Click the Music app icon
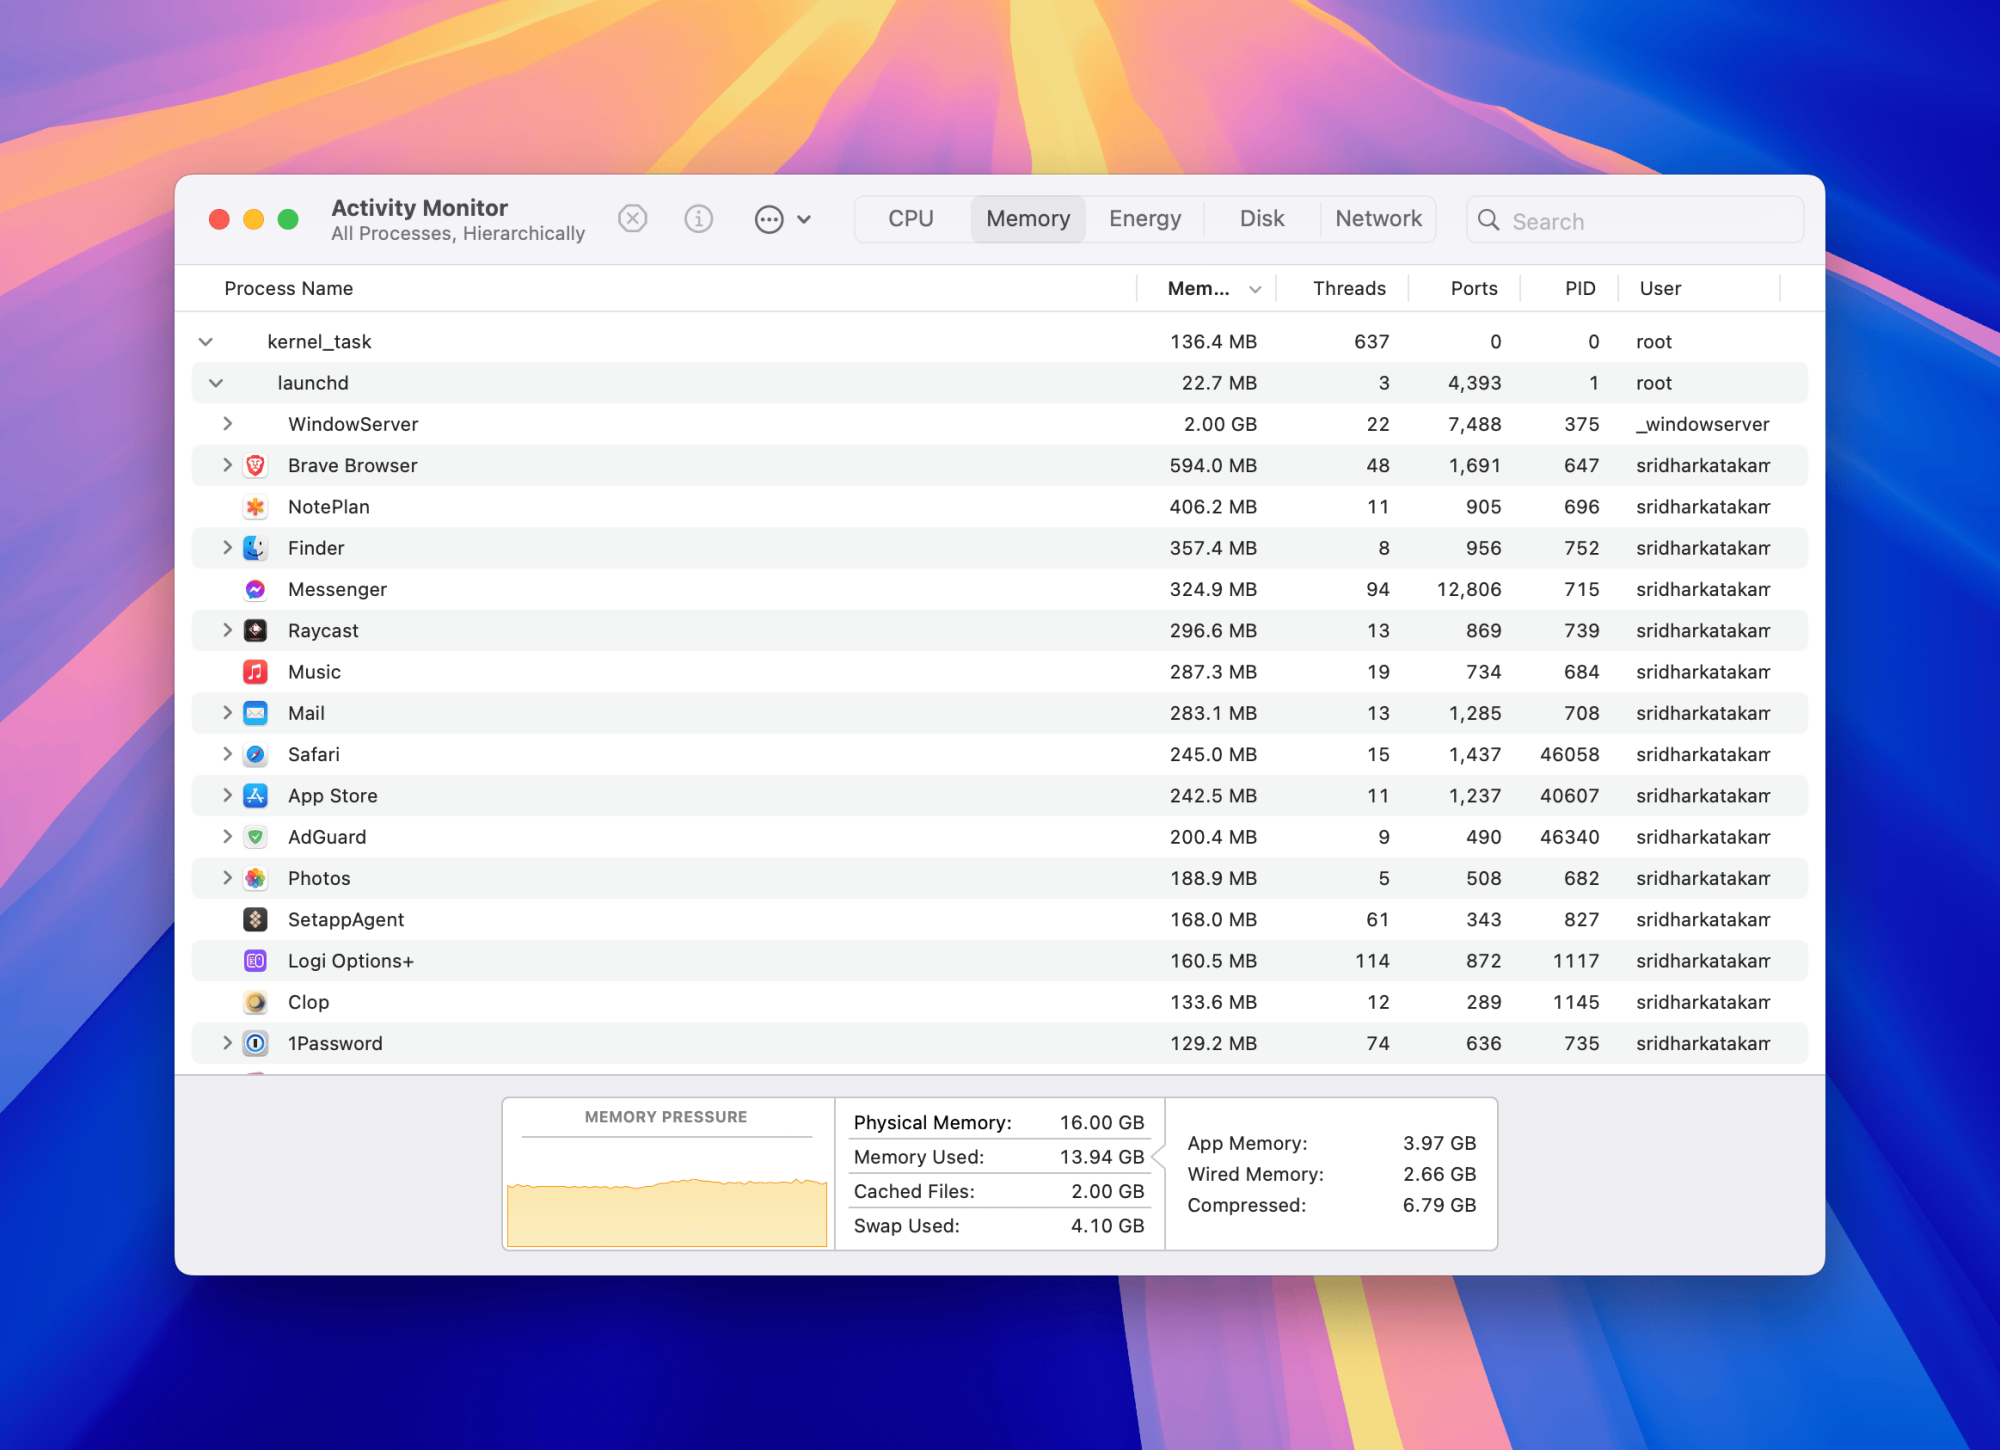The height and width of the screenshot is (1450, 2000). 256,672
